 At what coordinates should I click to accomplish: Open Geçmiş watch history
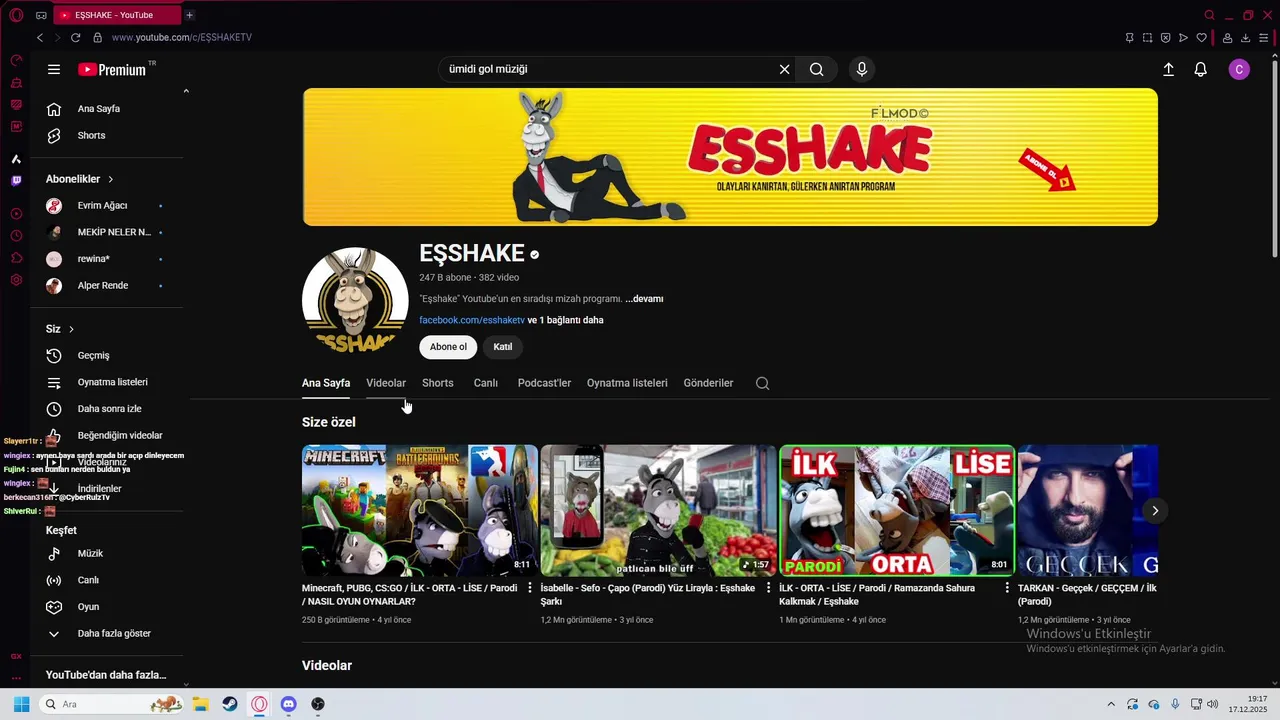107,356
